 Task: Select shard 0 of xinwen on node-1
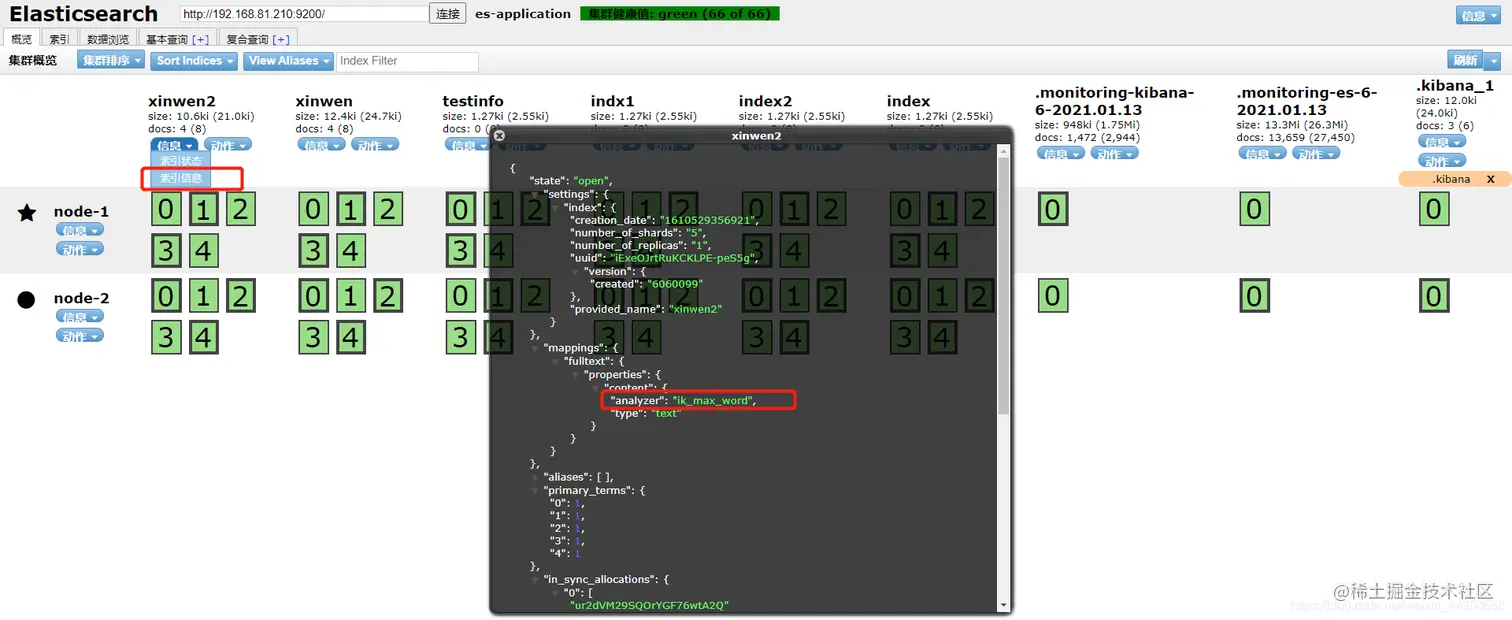313,209
